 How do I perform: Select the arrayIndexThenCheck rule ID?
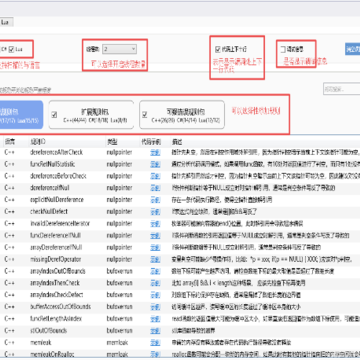(55, 283)
